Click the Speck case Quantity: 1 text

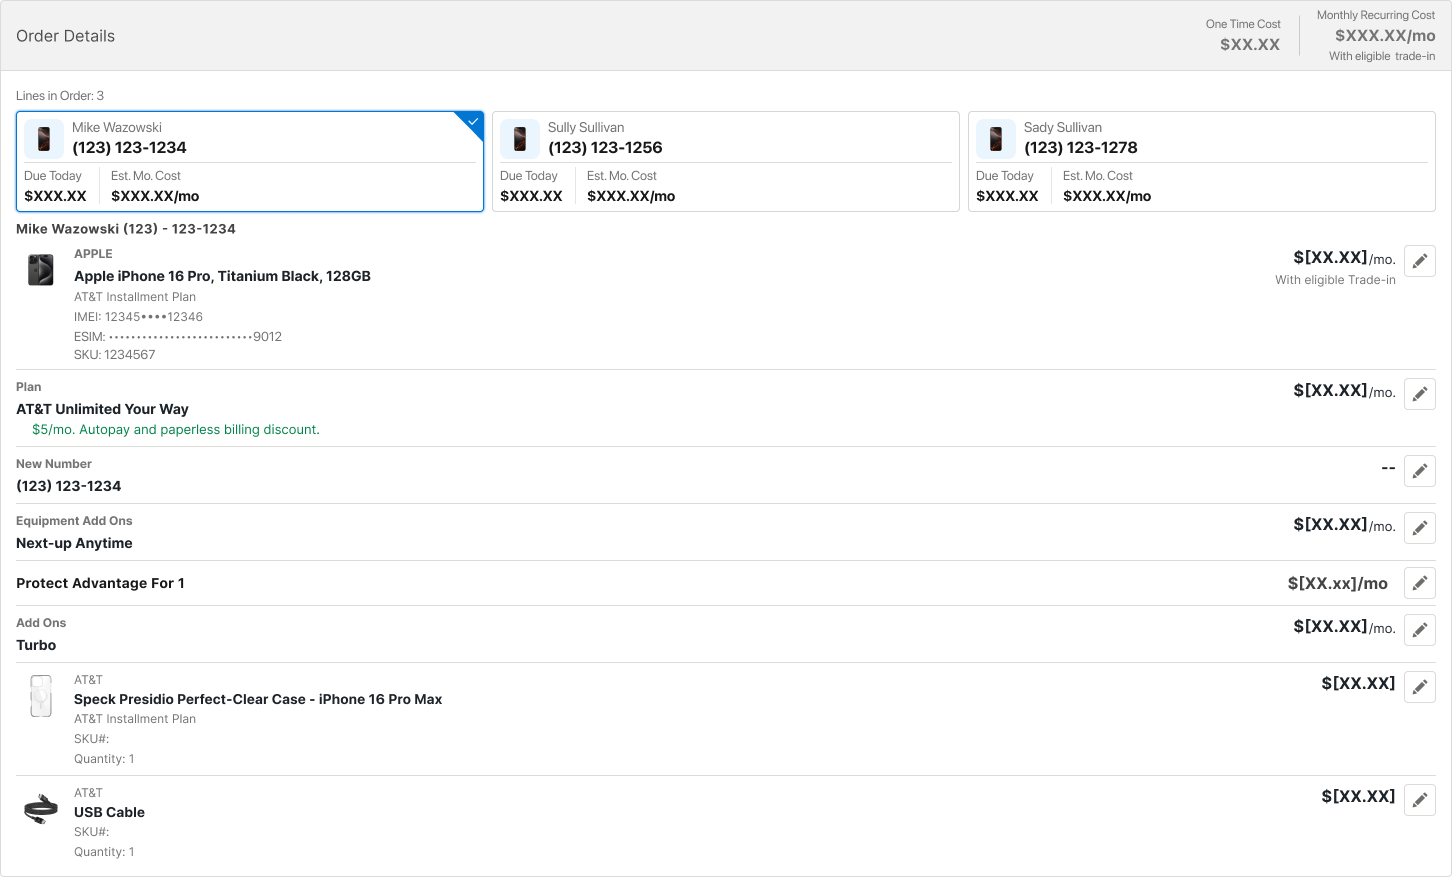click(104, 759)
